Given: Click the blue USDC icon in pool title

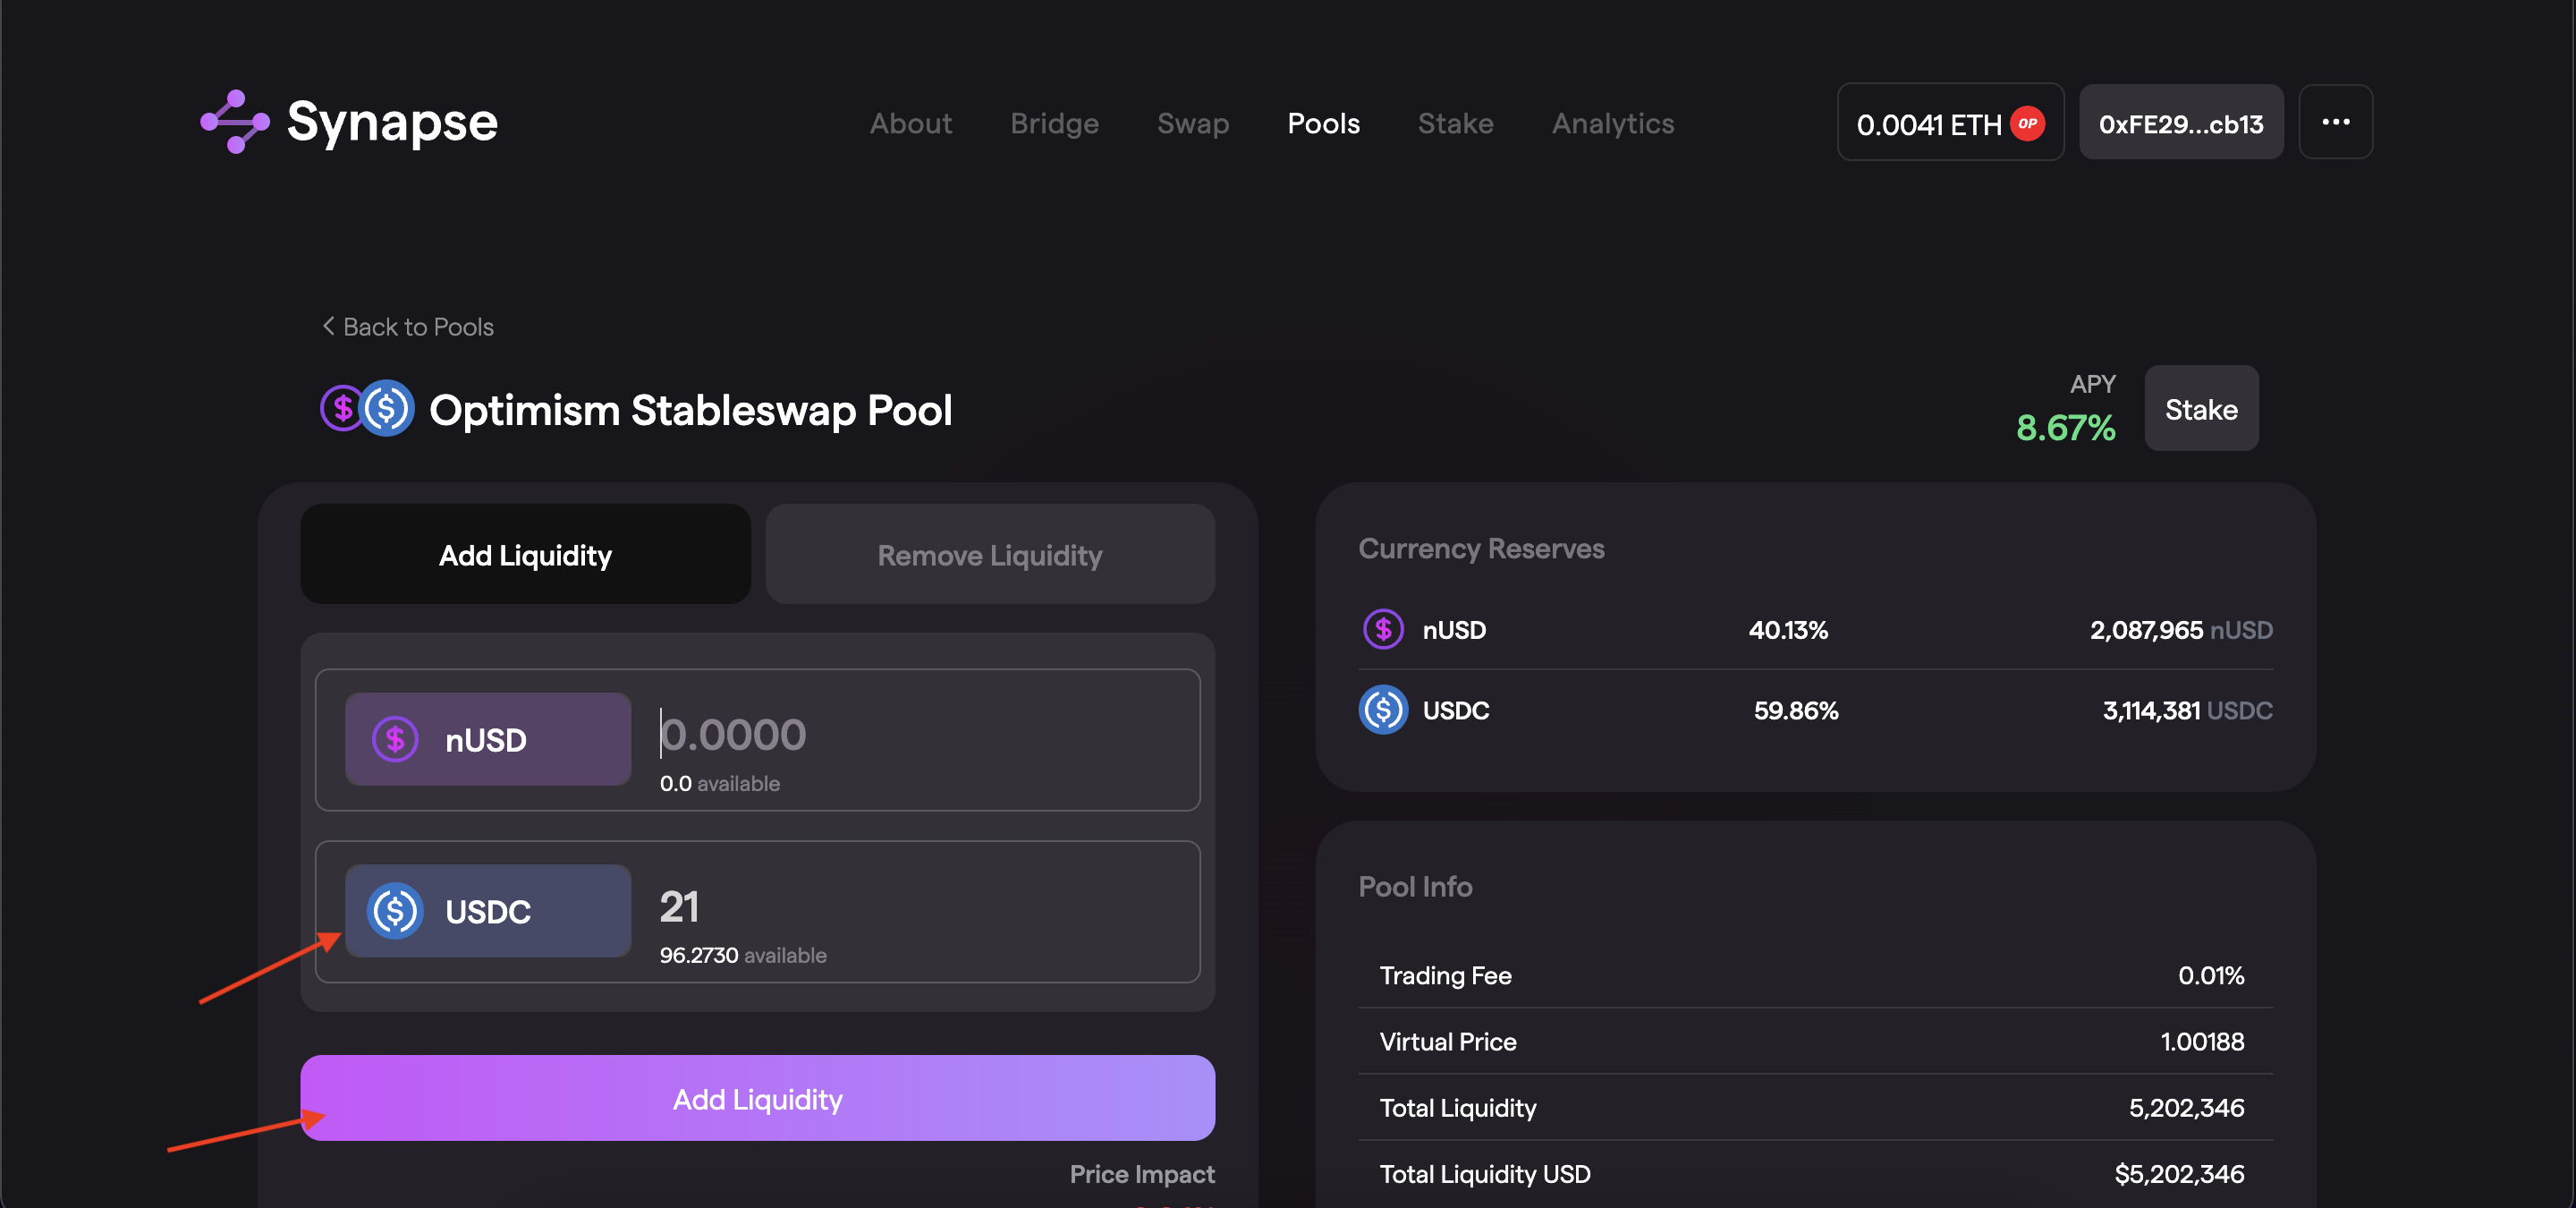Looking at the screenshot, I should click(387, 408).
